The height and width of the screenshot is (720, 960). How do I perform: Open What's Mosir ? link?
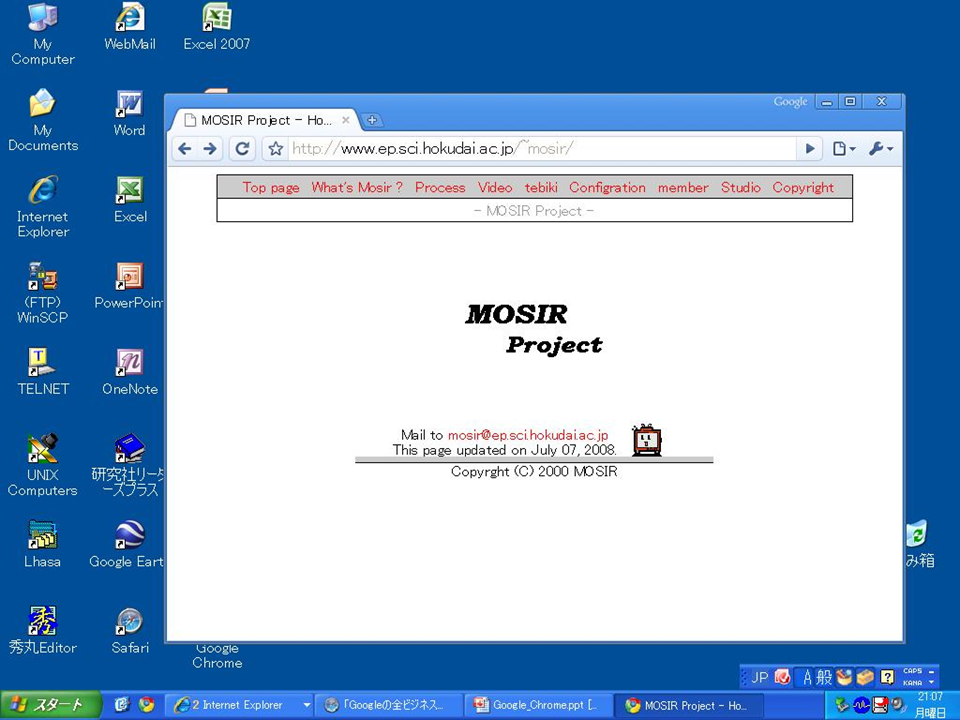pyautogui.click(x=357, y=187)
